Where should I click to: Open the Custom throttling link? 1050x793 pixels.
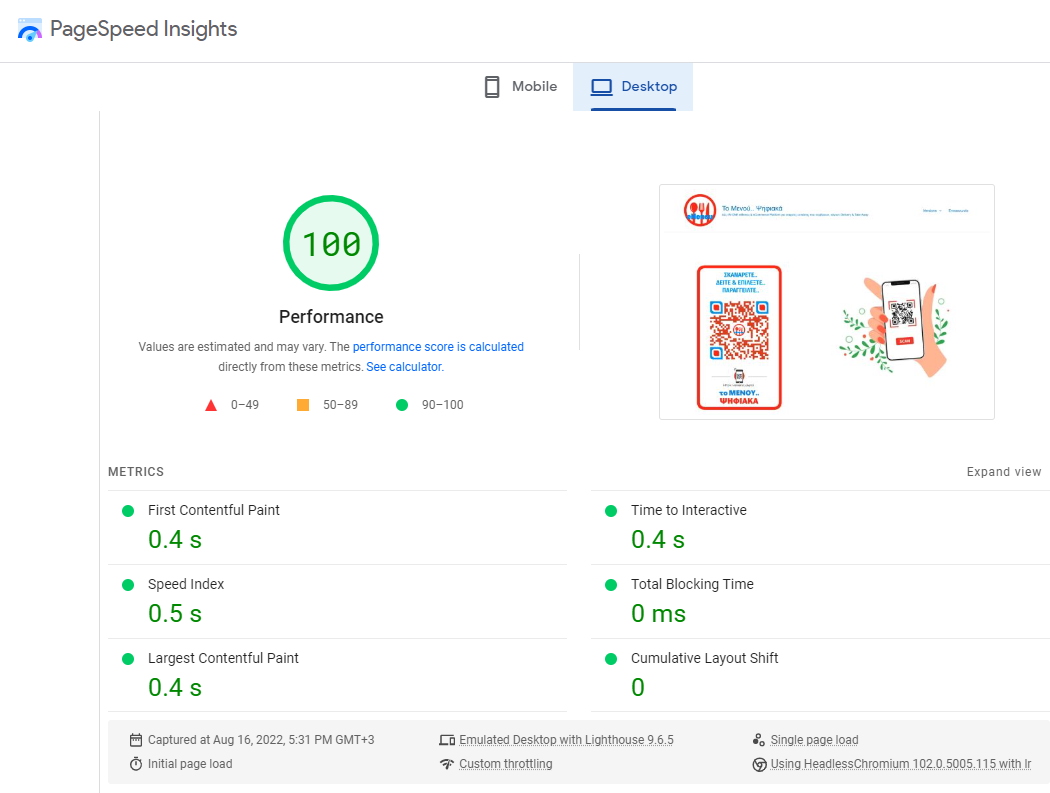tap(506, 764)
